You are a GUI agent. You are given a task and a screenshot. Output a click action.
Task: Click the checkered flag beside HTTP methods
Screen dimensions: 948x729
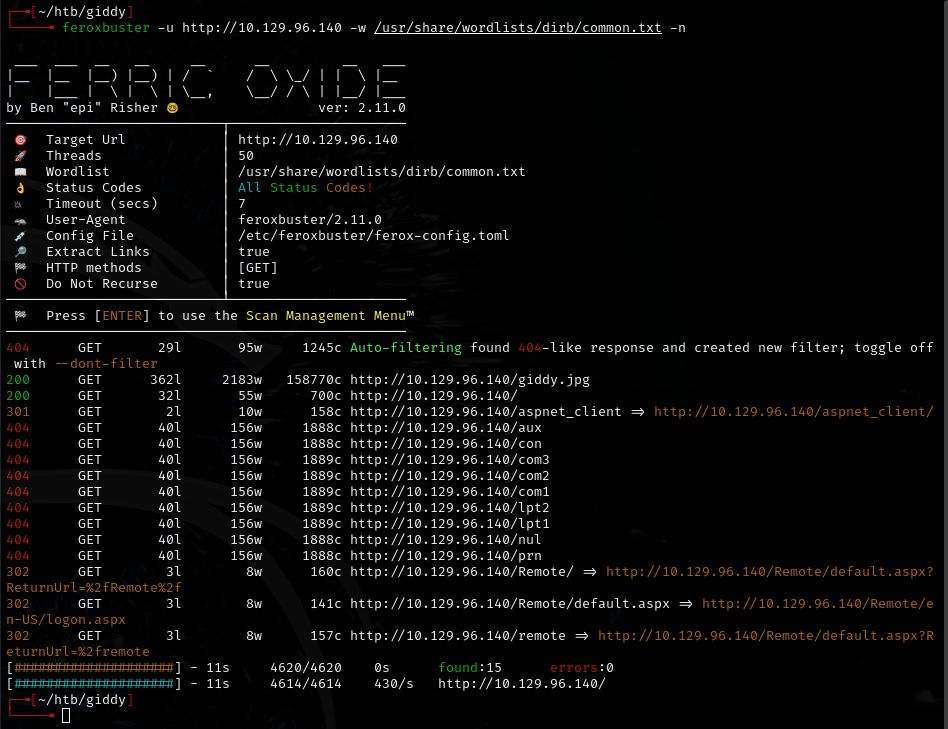(20, 268)
